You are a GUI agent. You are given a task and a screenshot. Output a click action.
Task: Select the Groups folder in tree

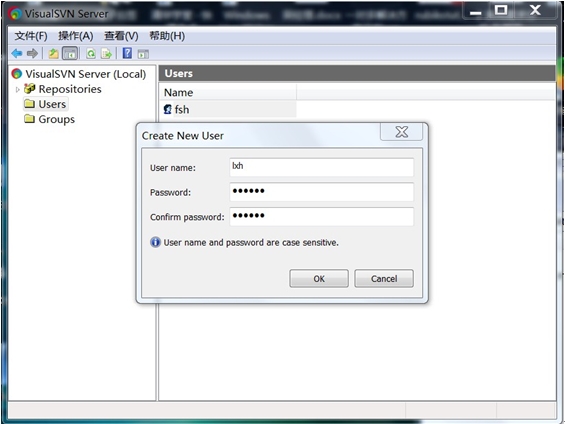(x=50, y=119)
